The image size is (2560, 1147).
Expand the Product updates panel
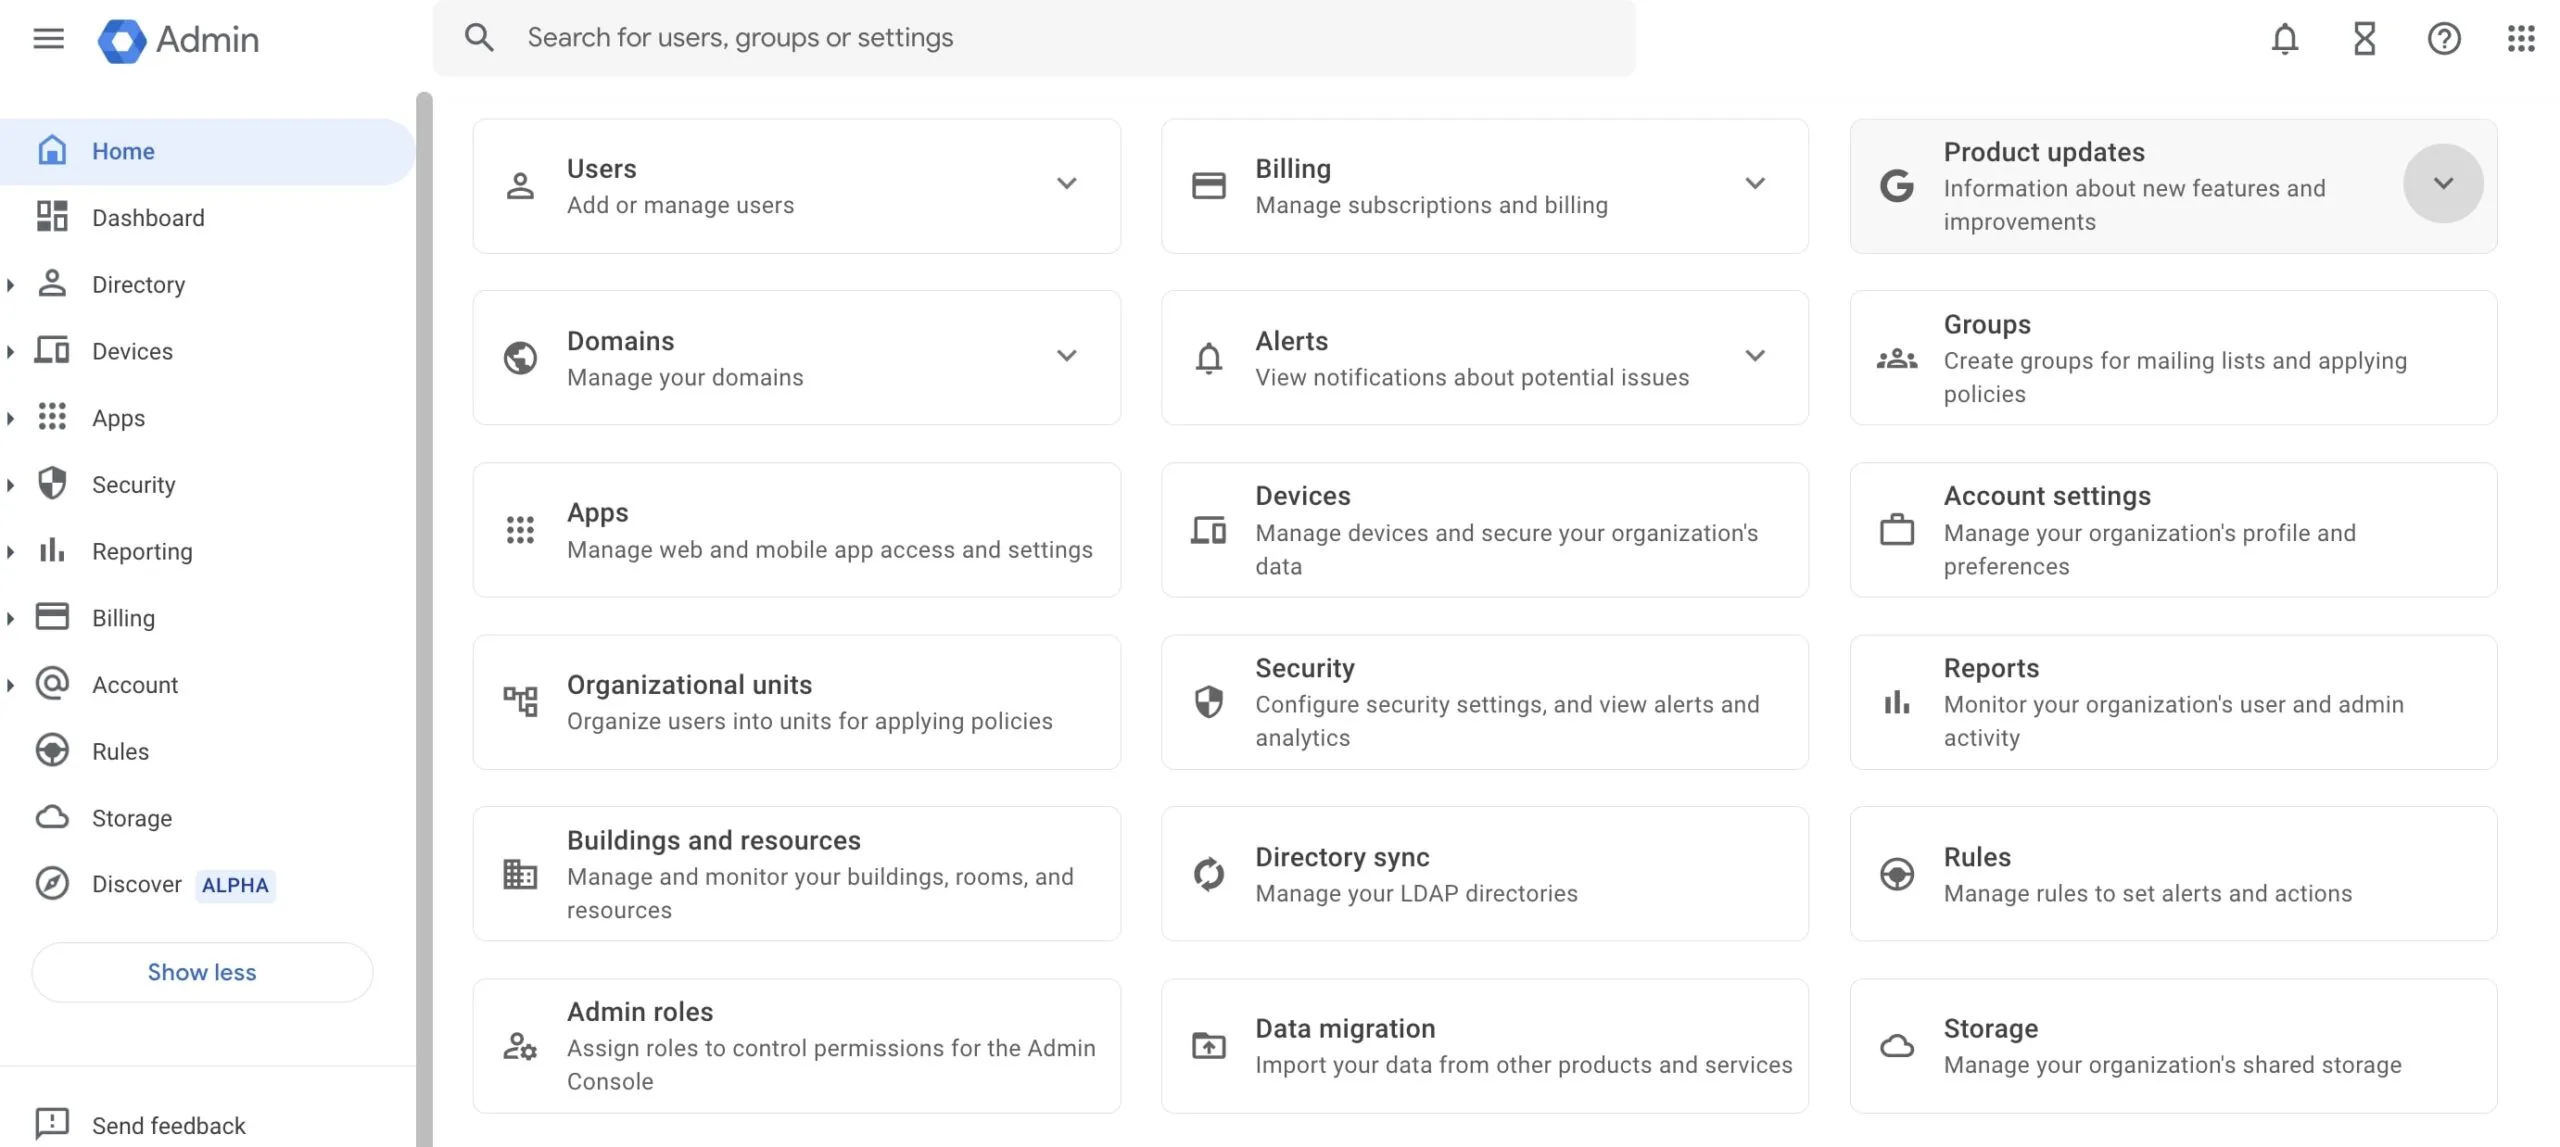2443,183
